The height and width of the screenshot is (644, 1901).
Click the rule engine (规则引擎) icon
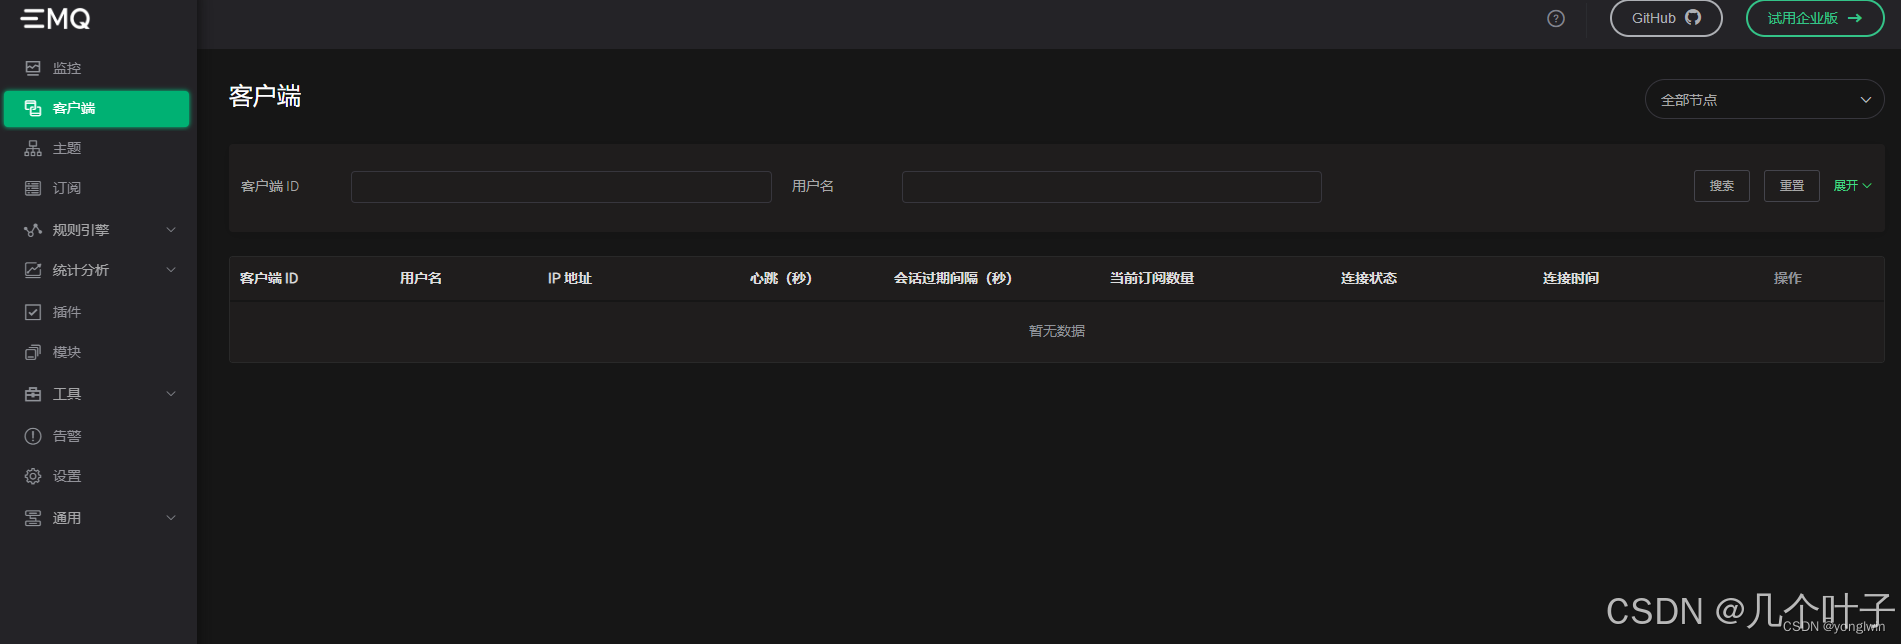click(x=33, y=230)
